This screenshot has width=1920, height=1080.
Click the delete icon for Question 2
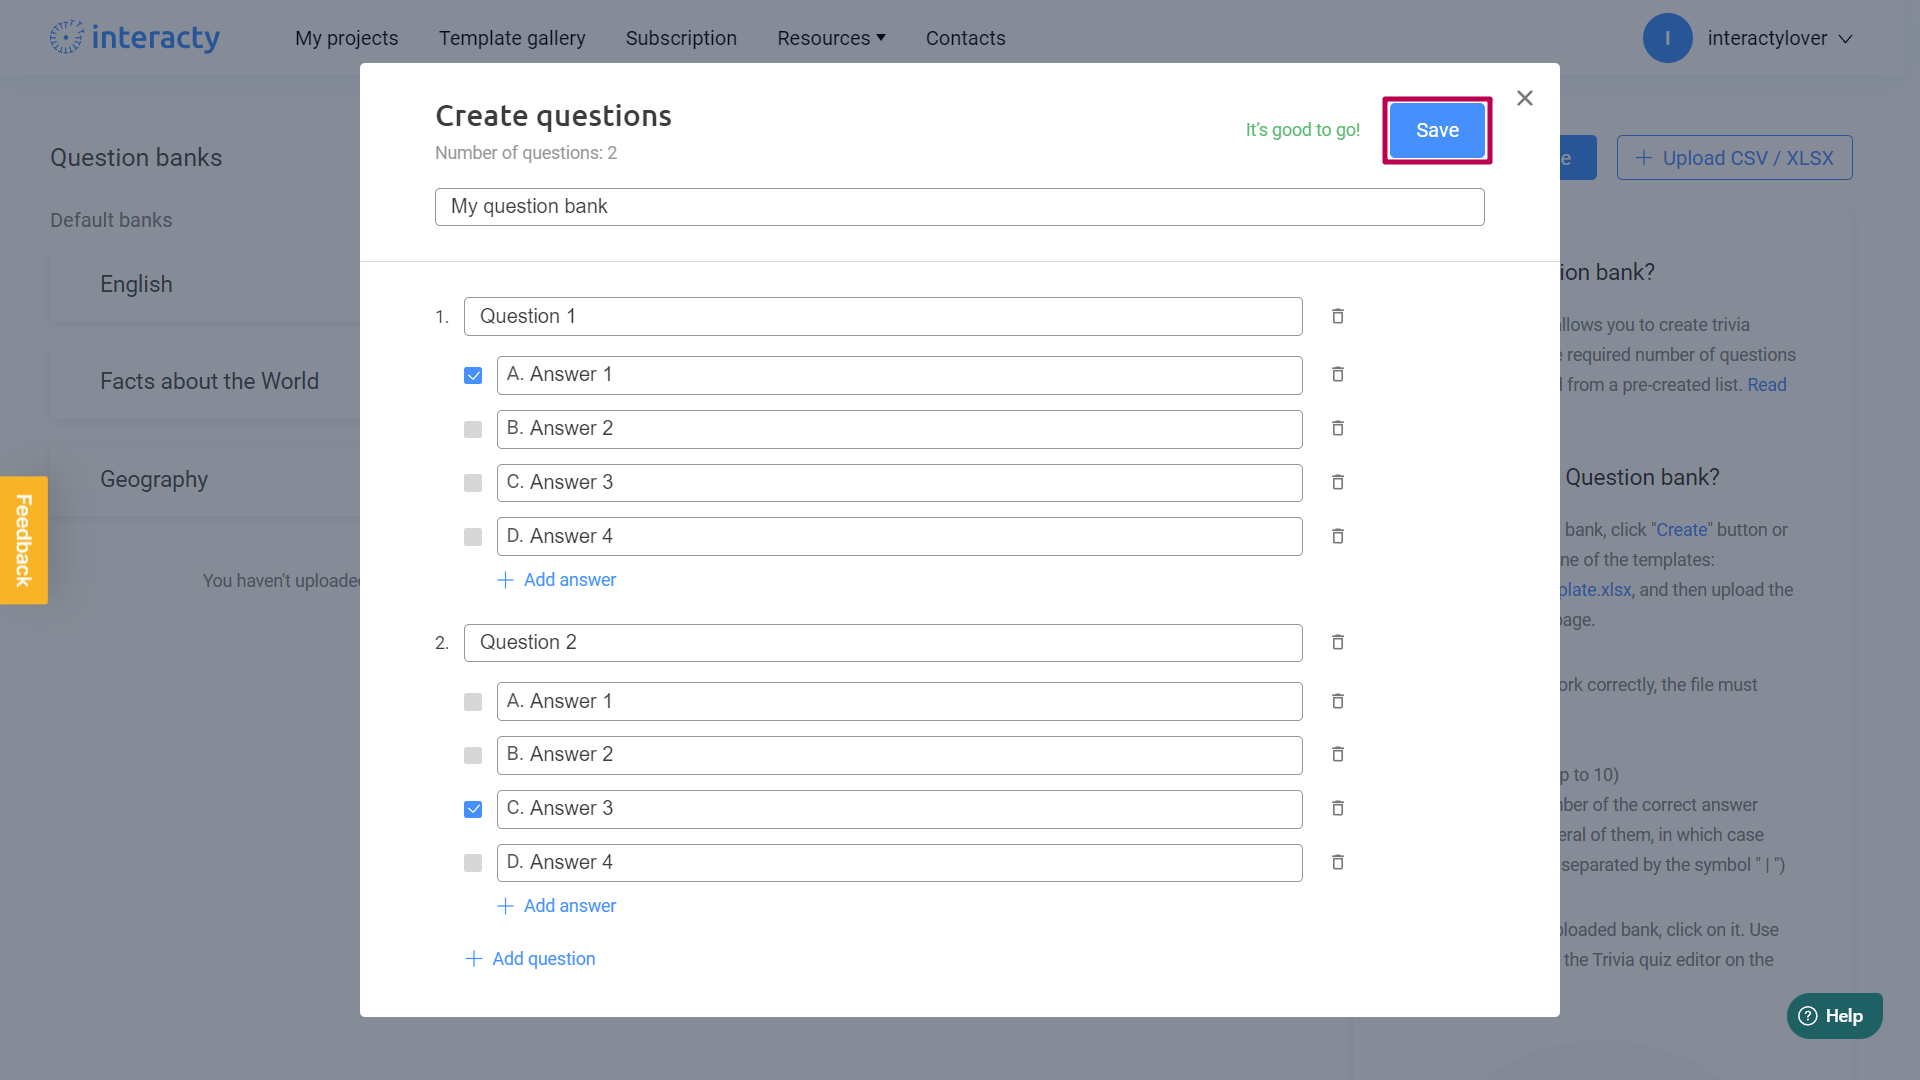[1338, 642]
